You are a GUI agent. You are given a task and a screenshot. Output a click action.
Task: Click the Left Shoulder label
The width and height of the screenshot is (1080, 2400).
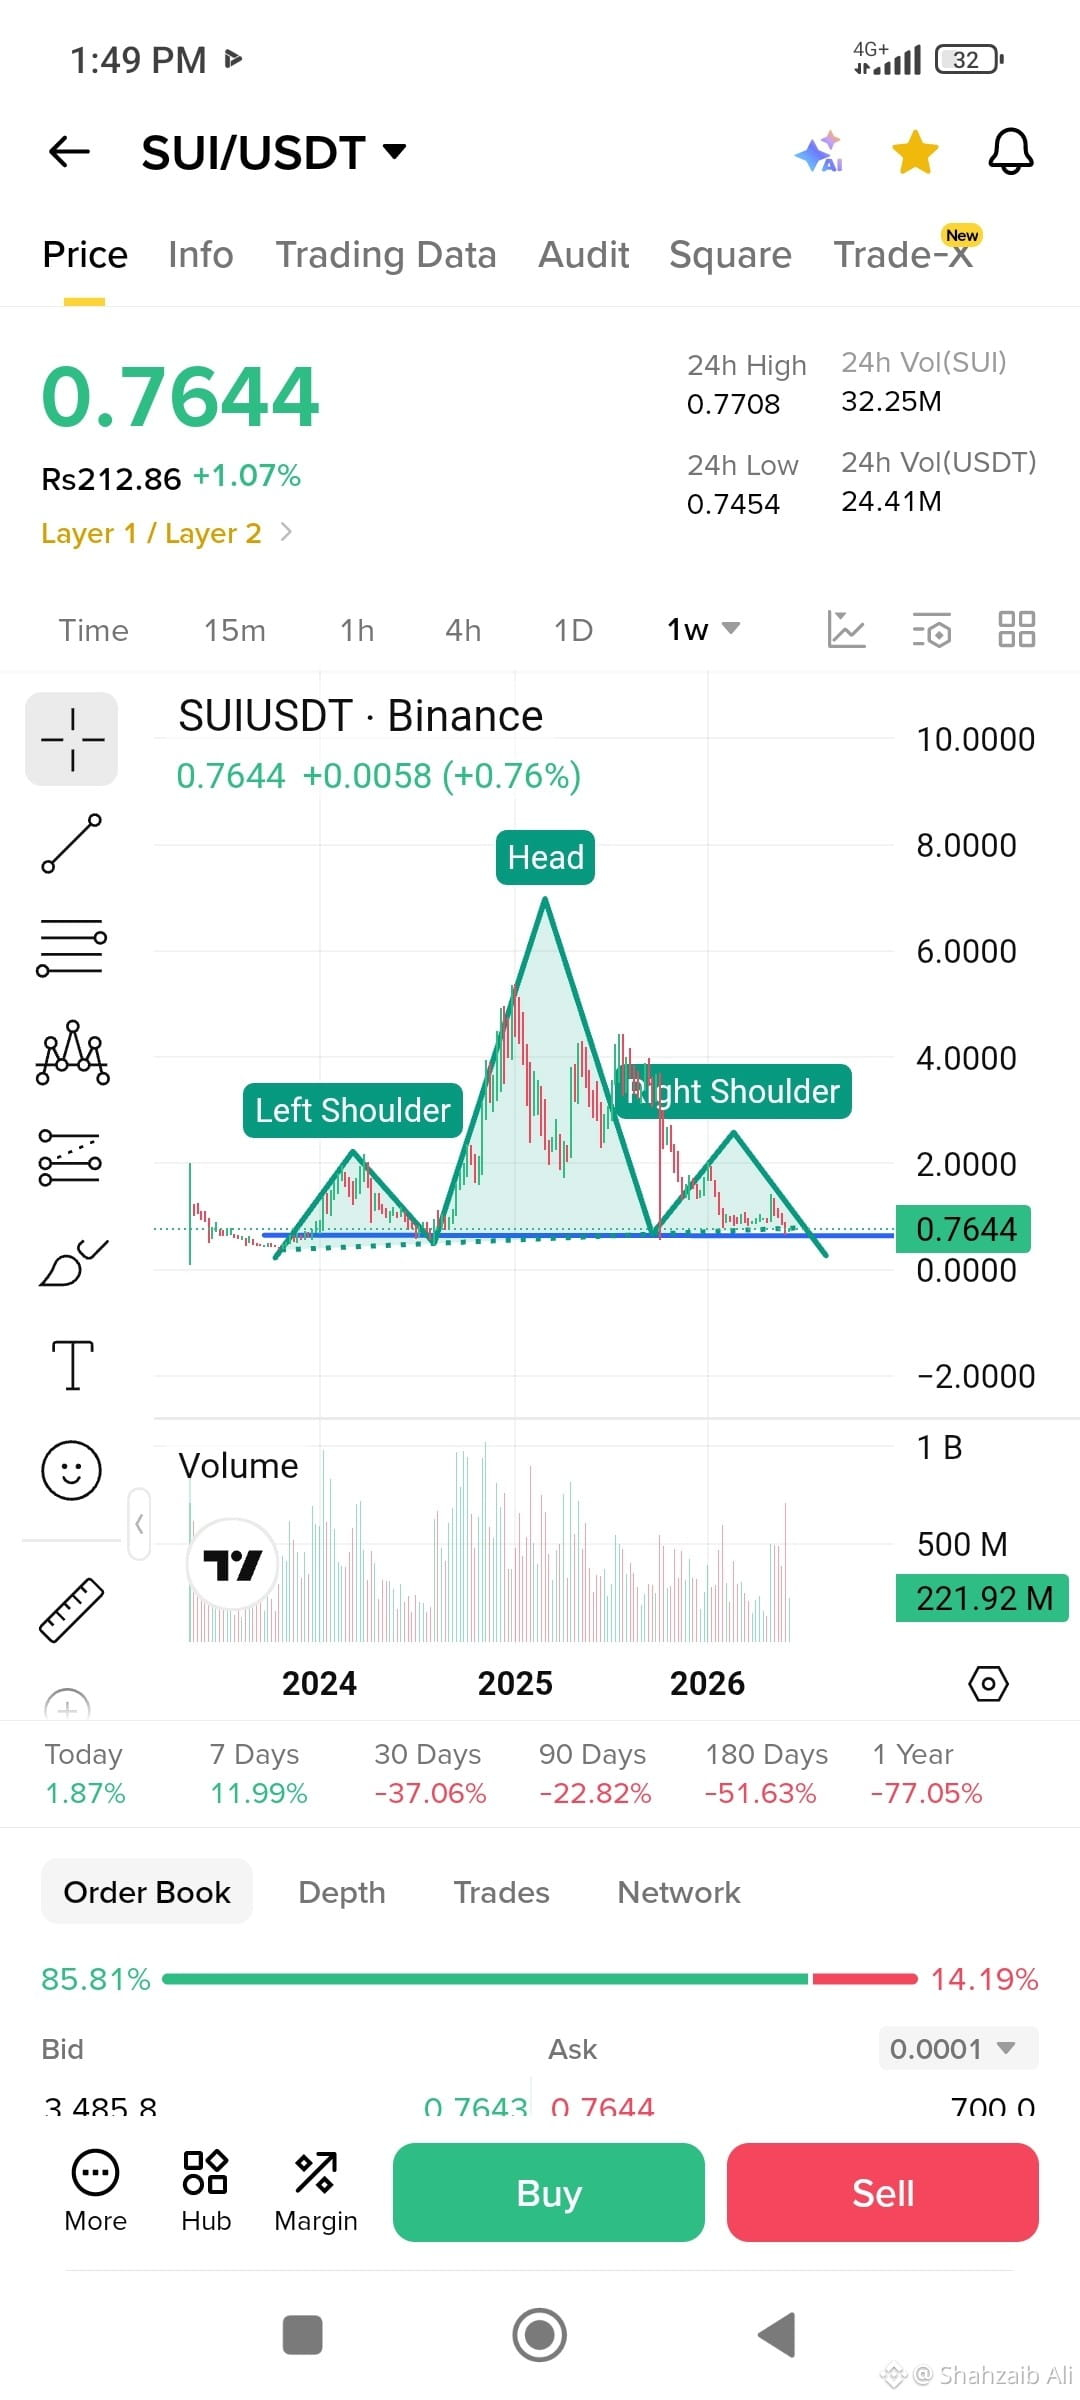[353, 1110]
